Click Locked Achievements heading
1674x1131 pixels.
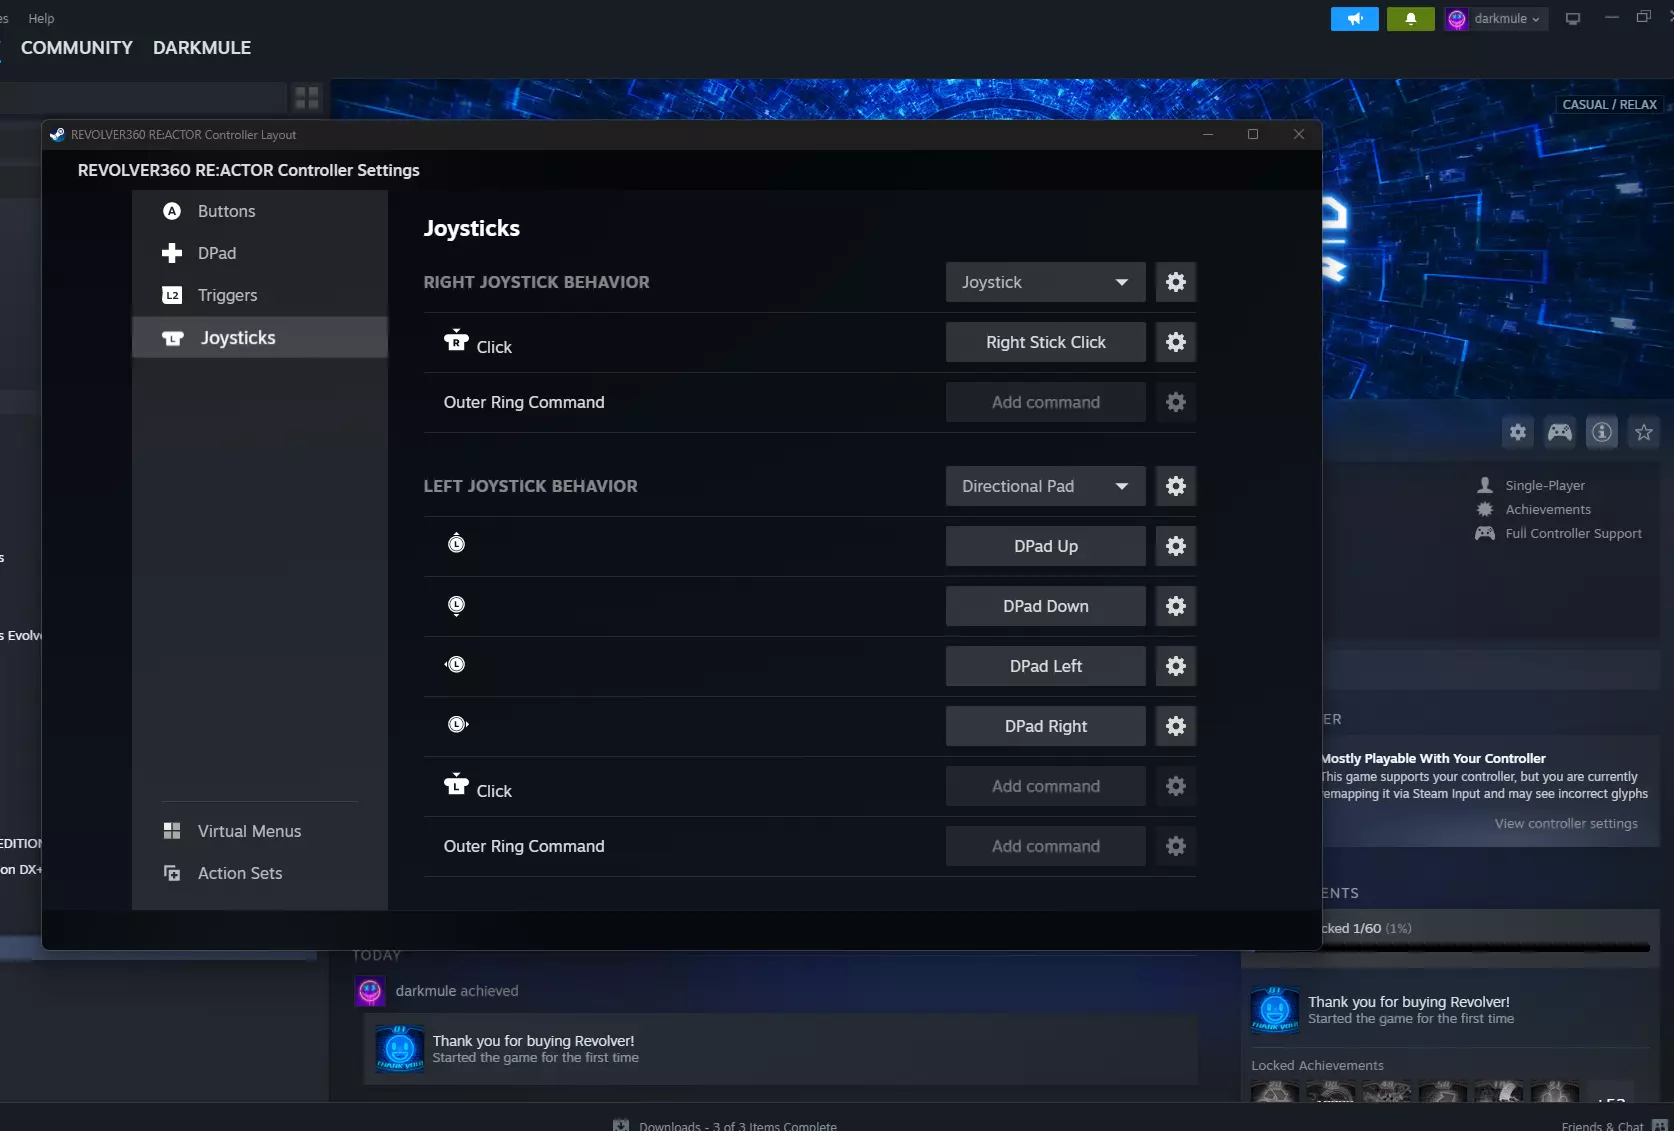click(1317, 1066)
